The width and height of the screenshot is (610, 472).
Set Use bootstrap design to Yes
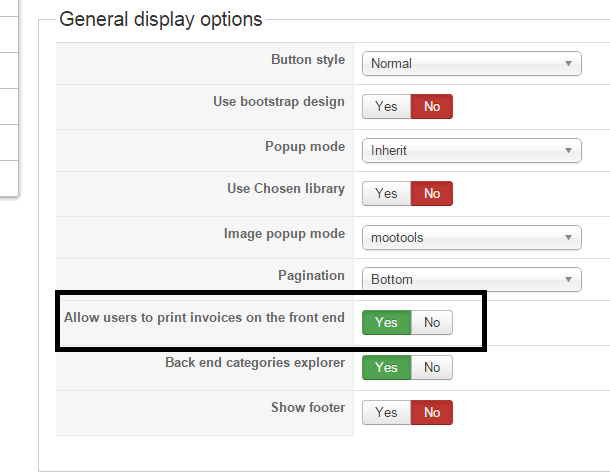(386, 106)
